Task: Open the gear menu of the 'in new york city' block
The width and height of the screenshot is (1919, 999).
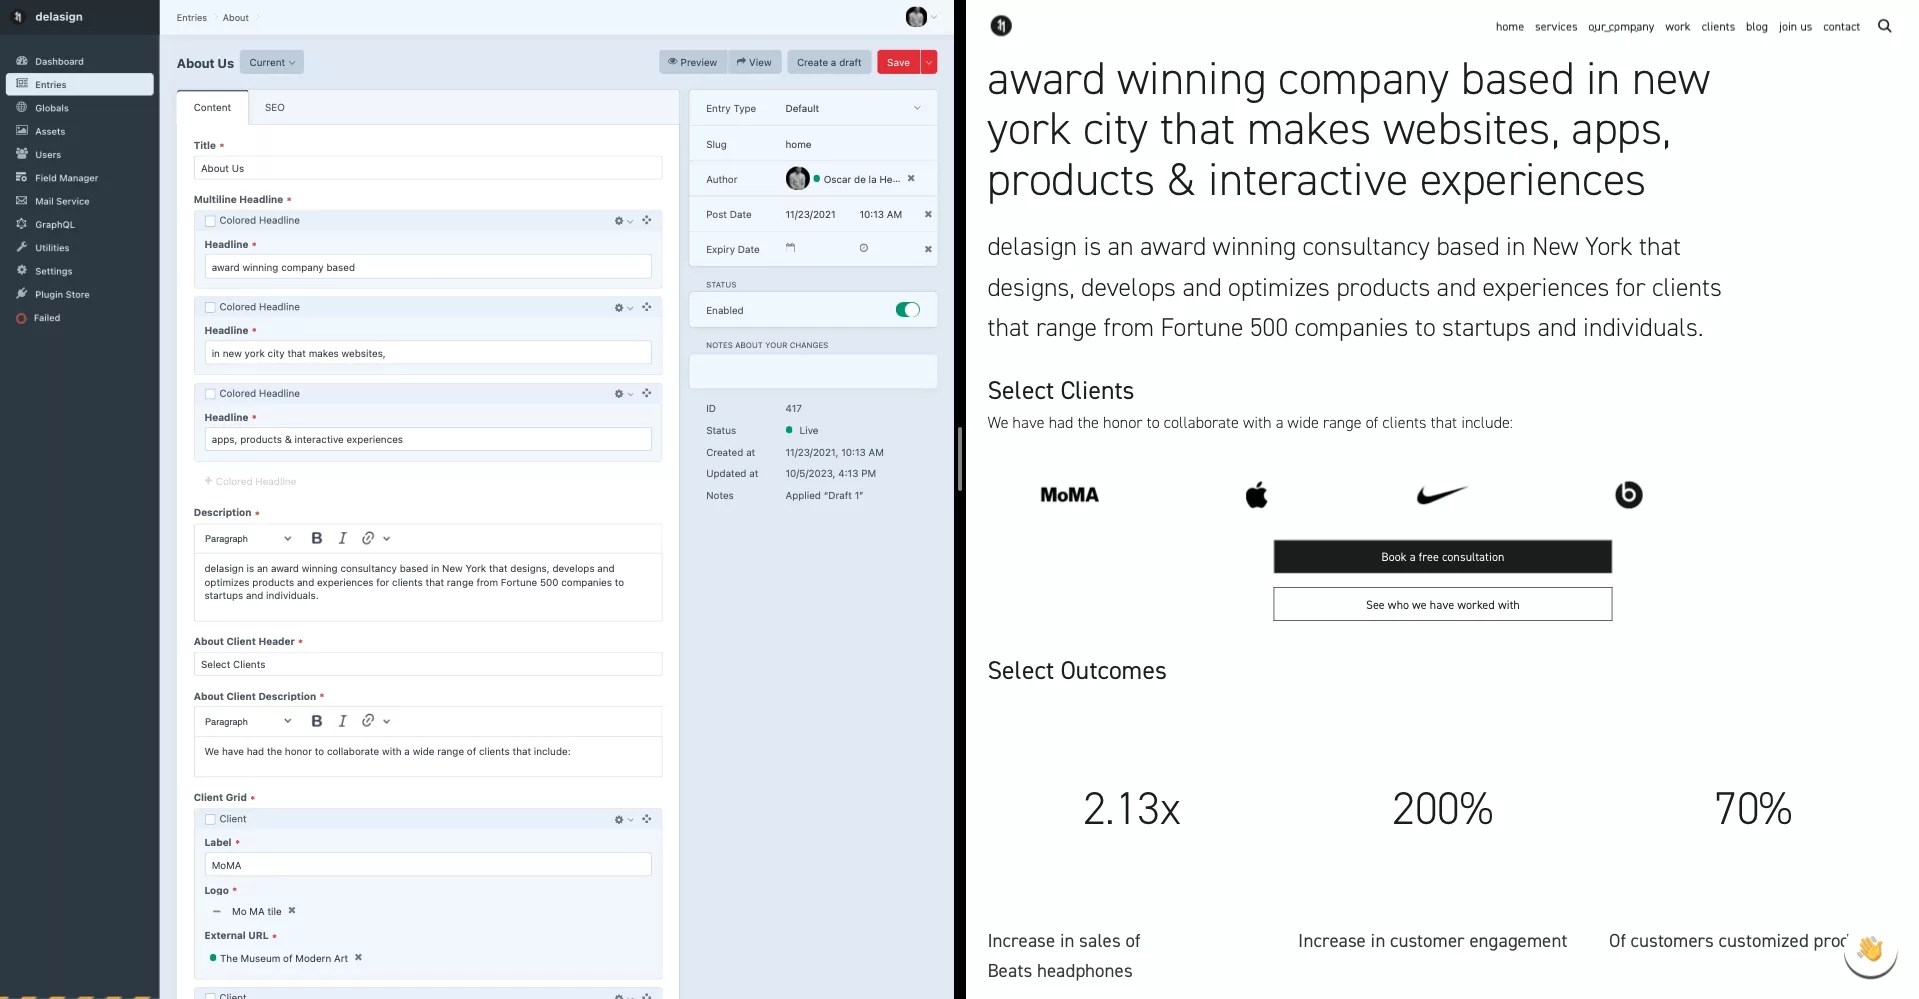Action: click(x=623, y=308)
